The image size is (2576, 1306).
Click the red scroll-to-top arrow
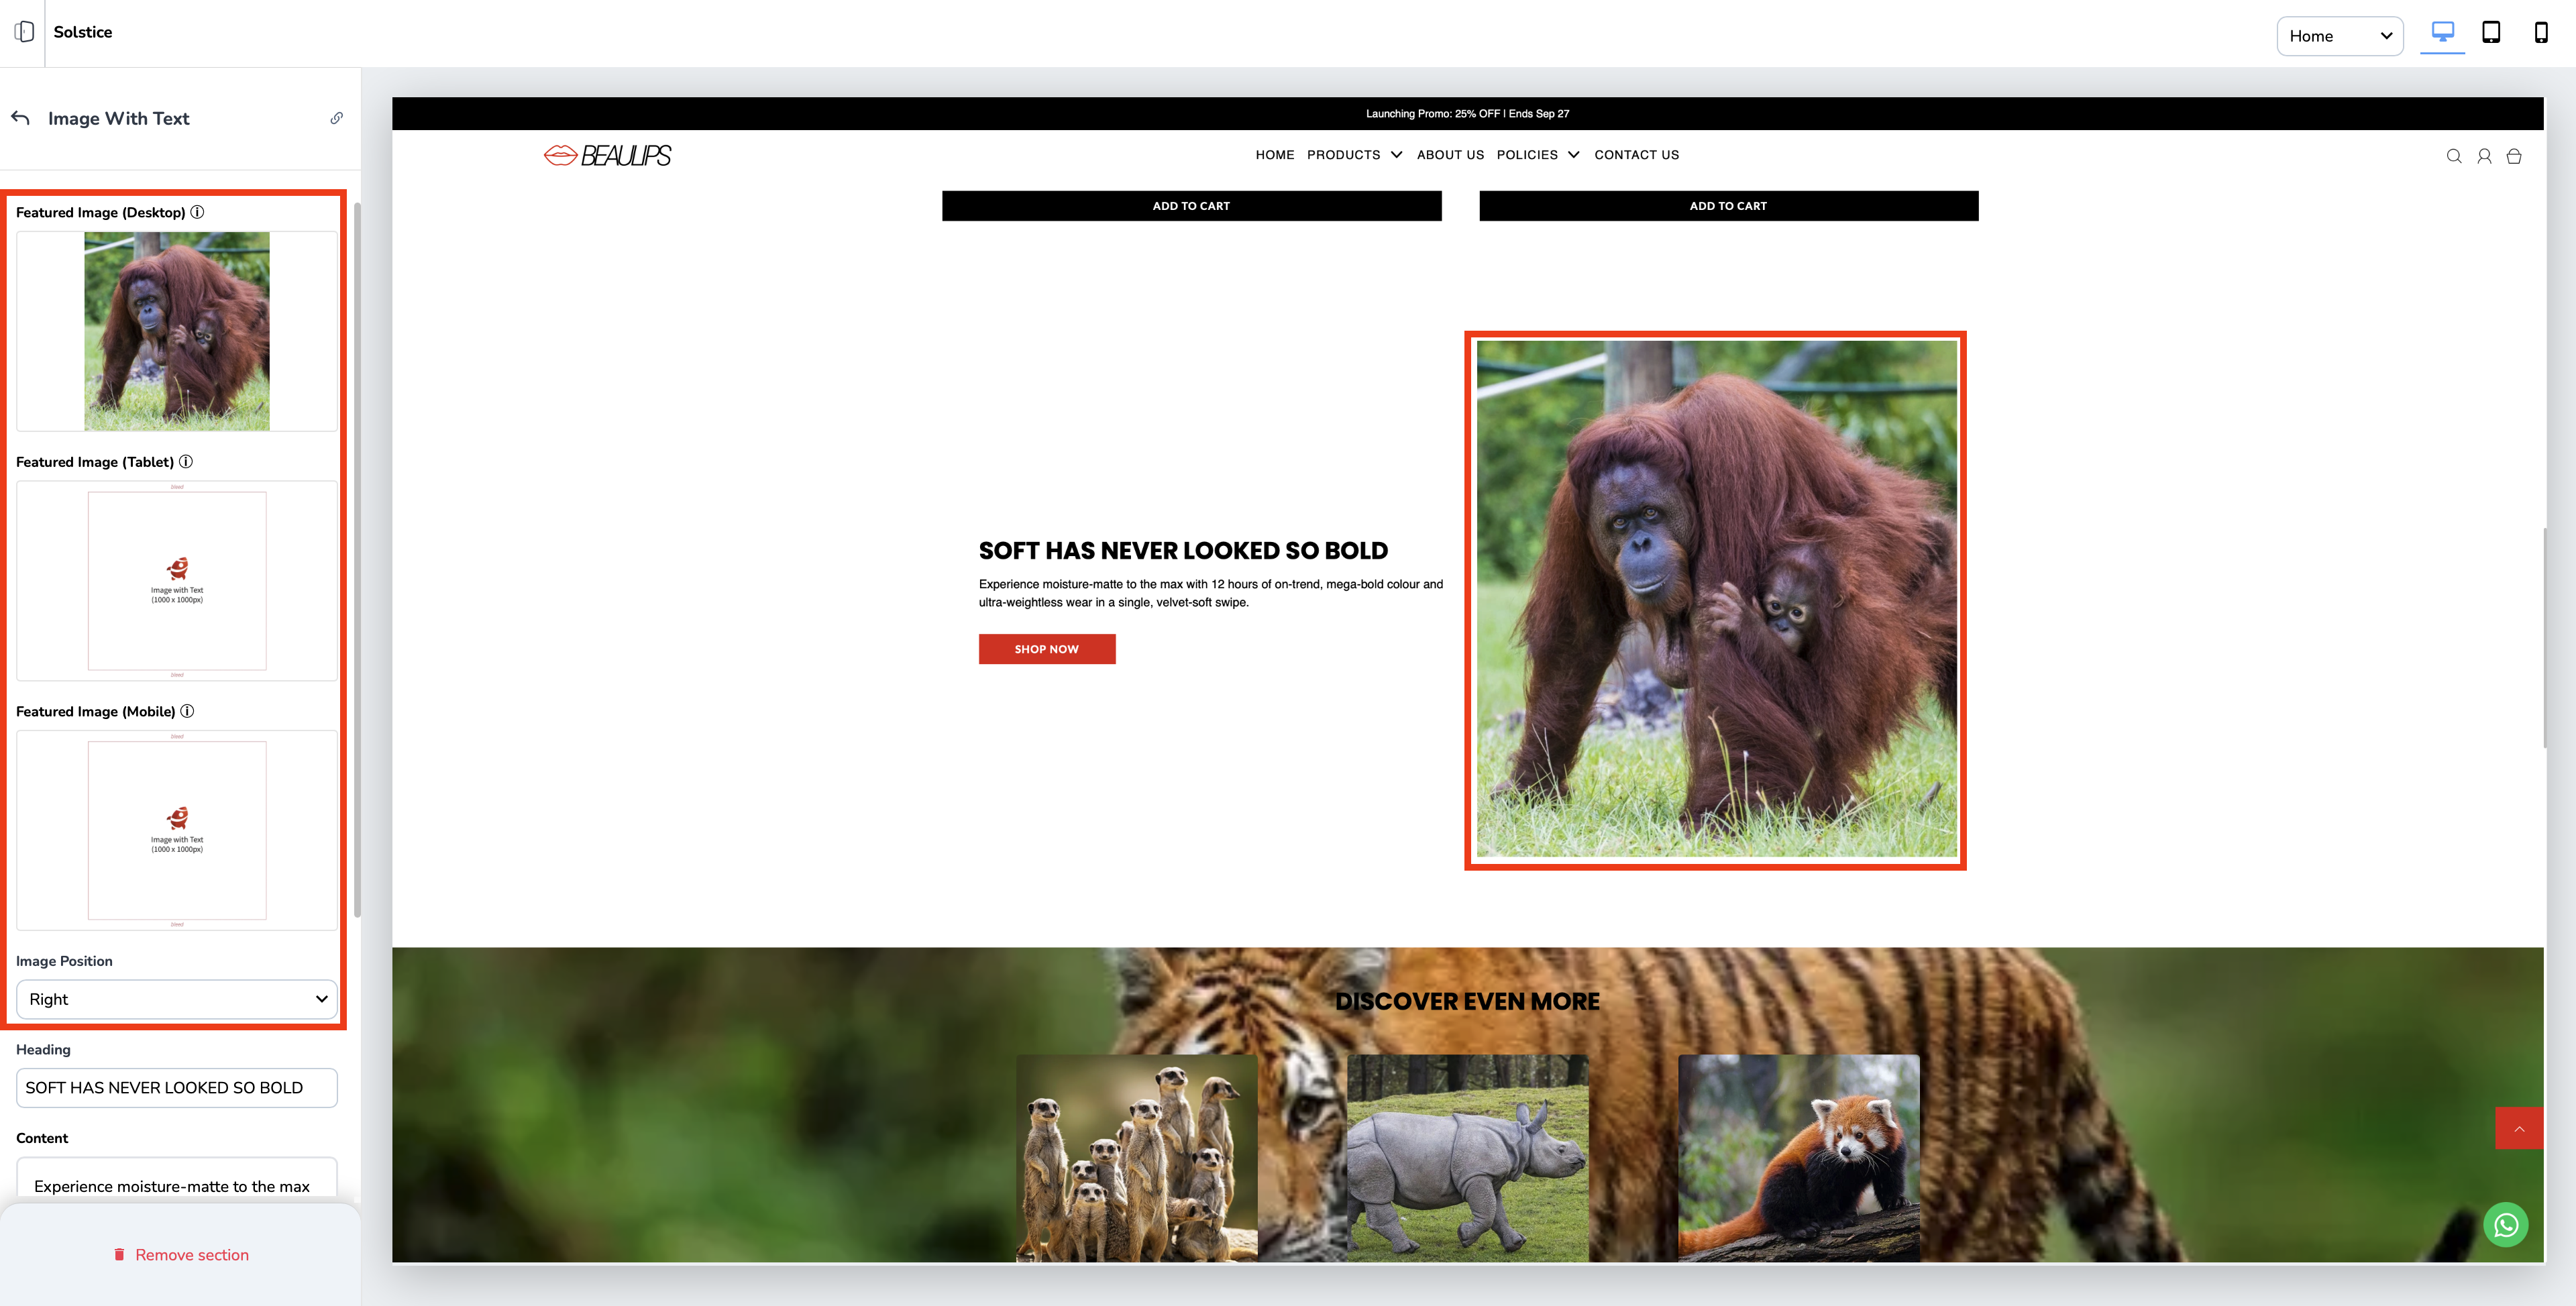click(2518, 1128)
